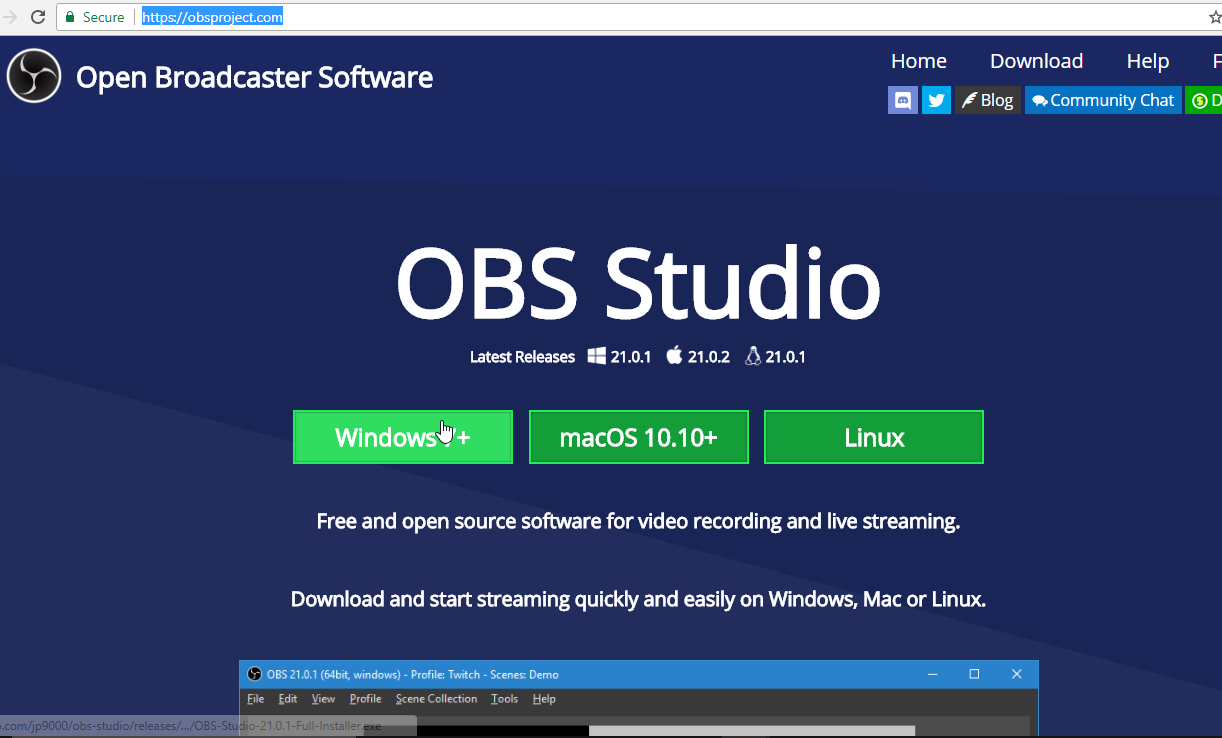Click the Apple logo beside 21.0.2
1222x738 pixels.
point(674,355)
